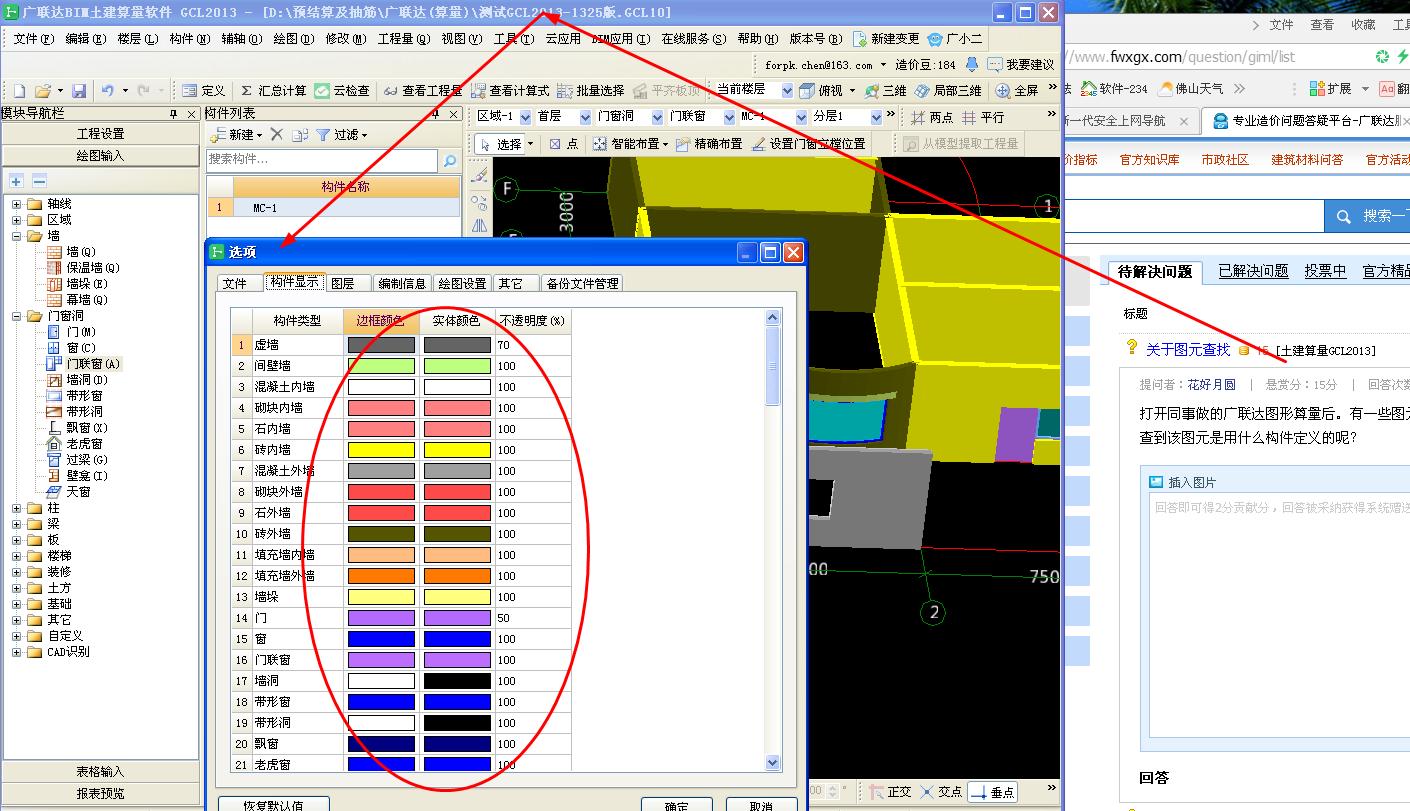The height and width of the screenshot is (811, 1410).
Task: Start 云检查 cloud check
Action: click(342, 91)
